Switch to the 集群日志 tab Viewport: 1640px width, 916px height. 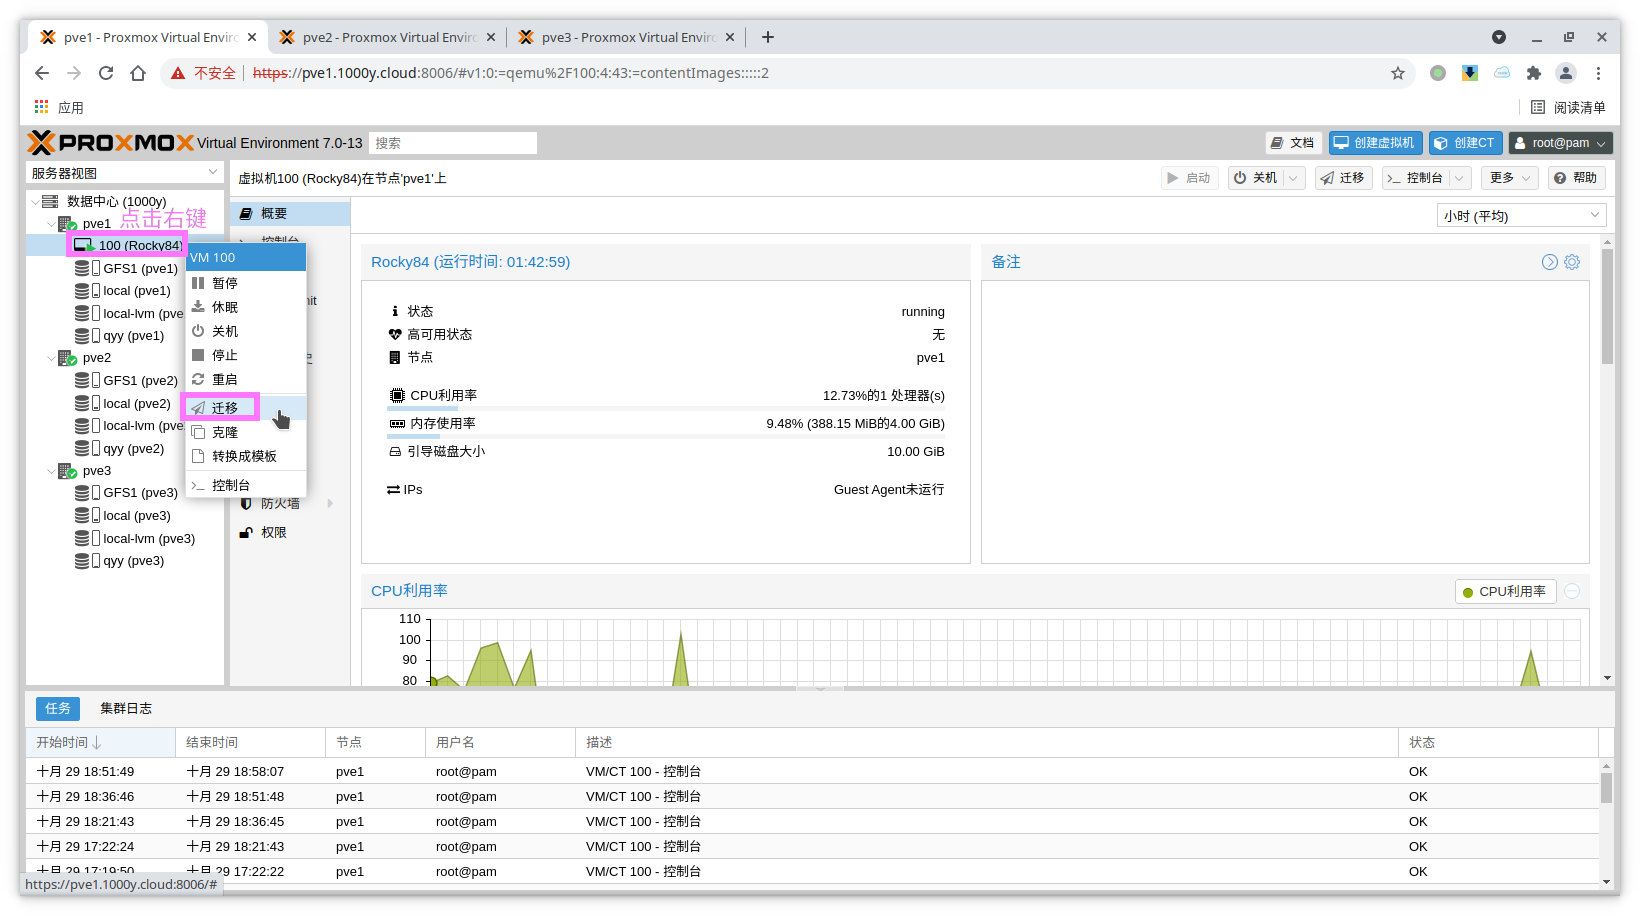pyautogui.click(x=126, y=709)
